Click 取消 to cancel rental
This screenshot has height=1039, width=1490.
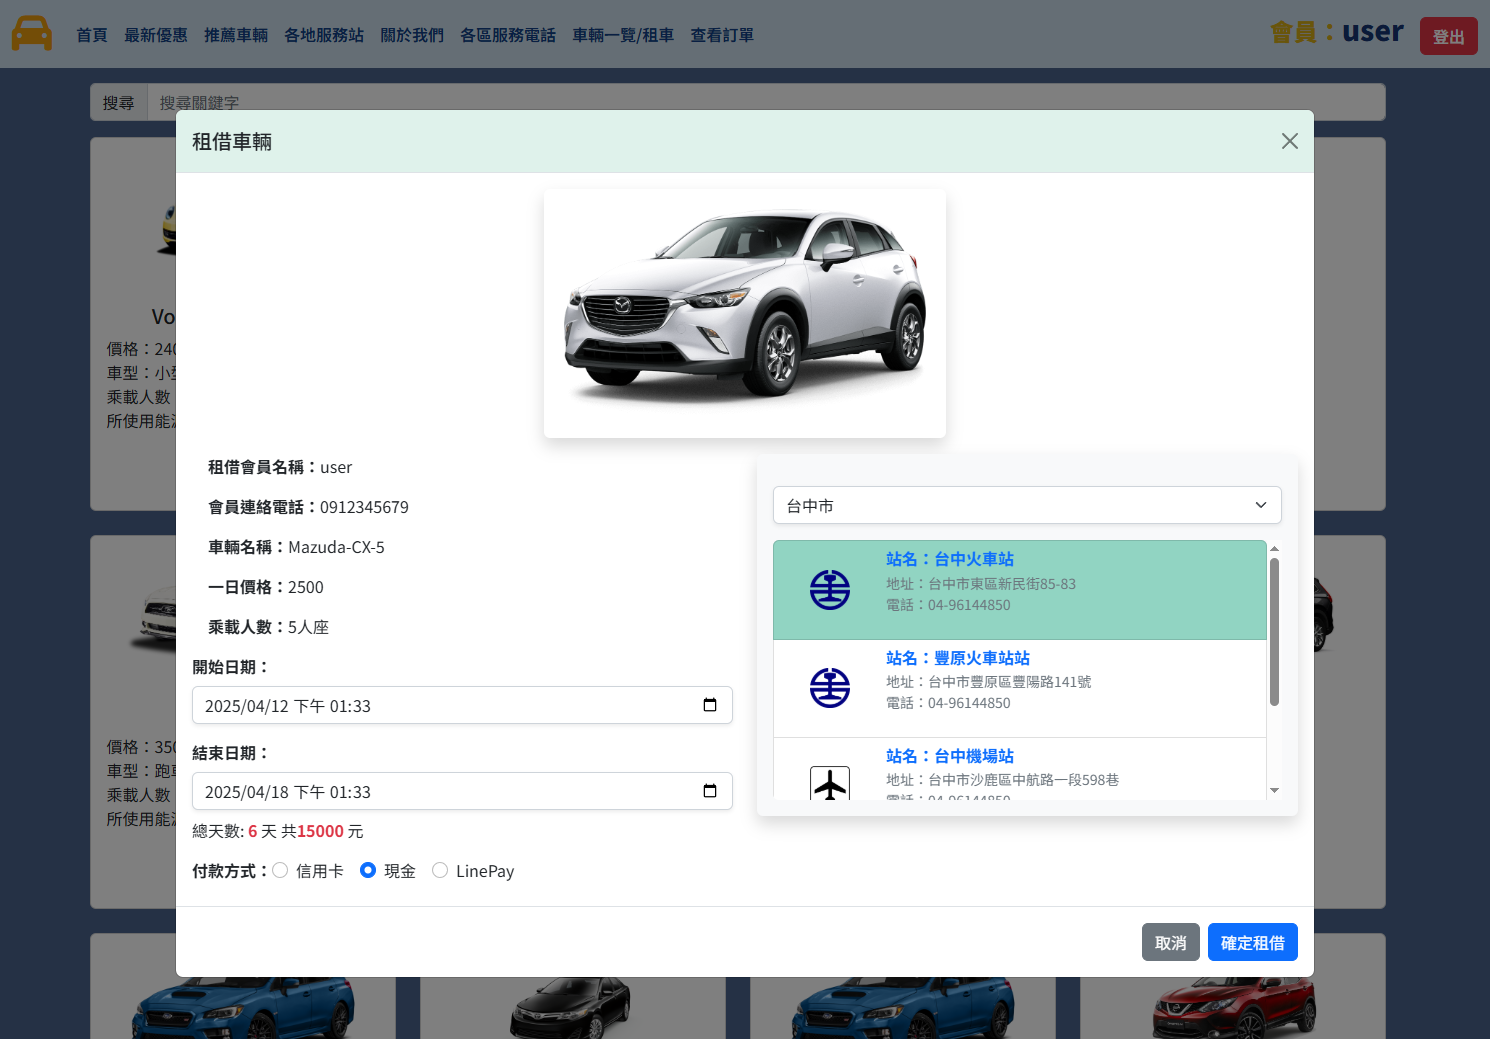click(x=1171, y=942)
